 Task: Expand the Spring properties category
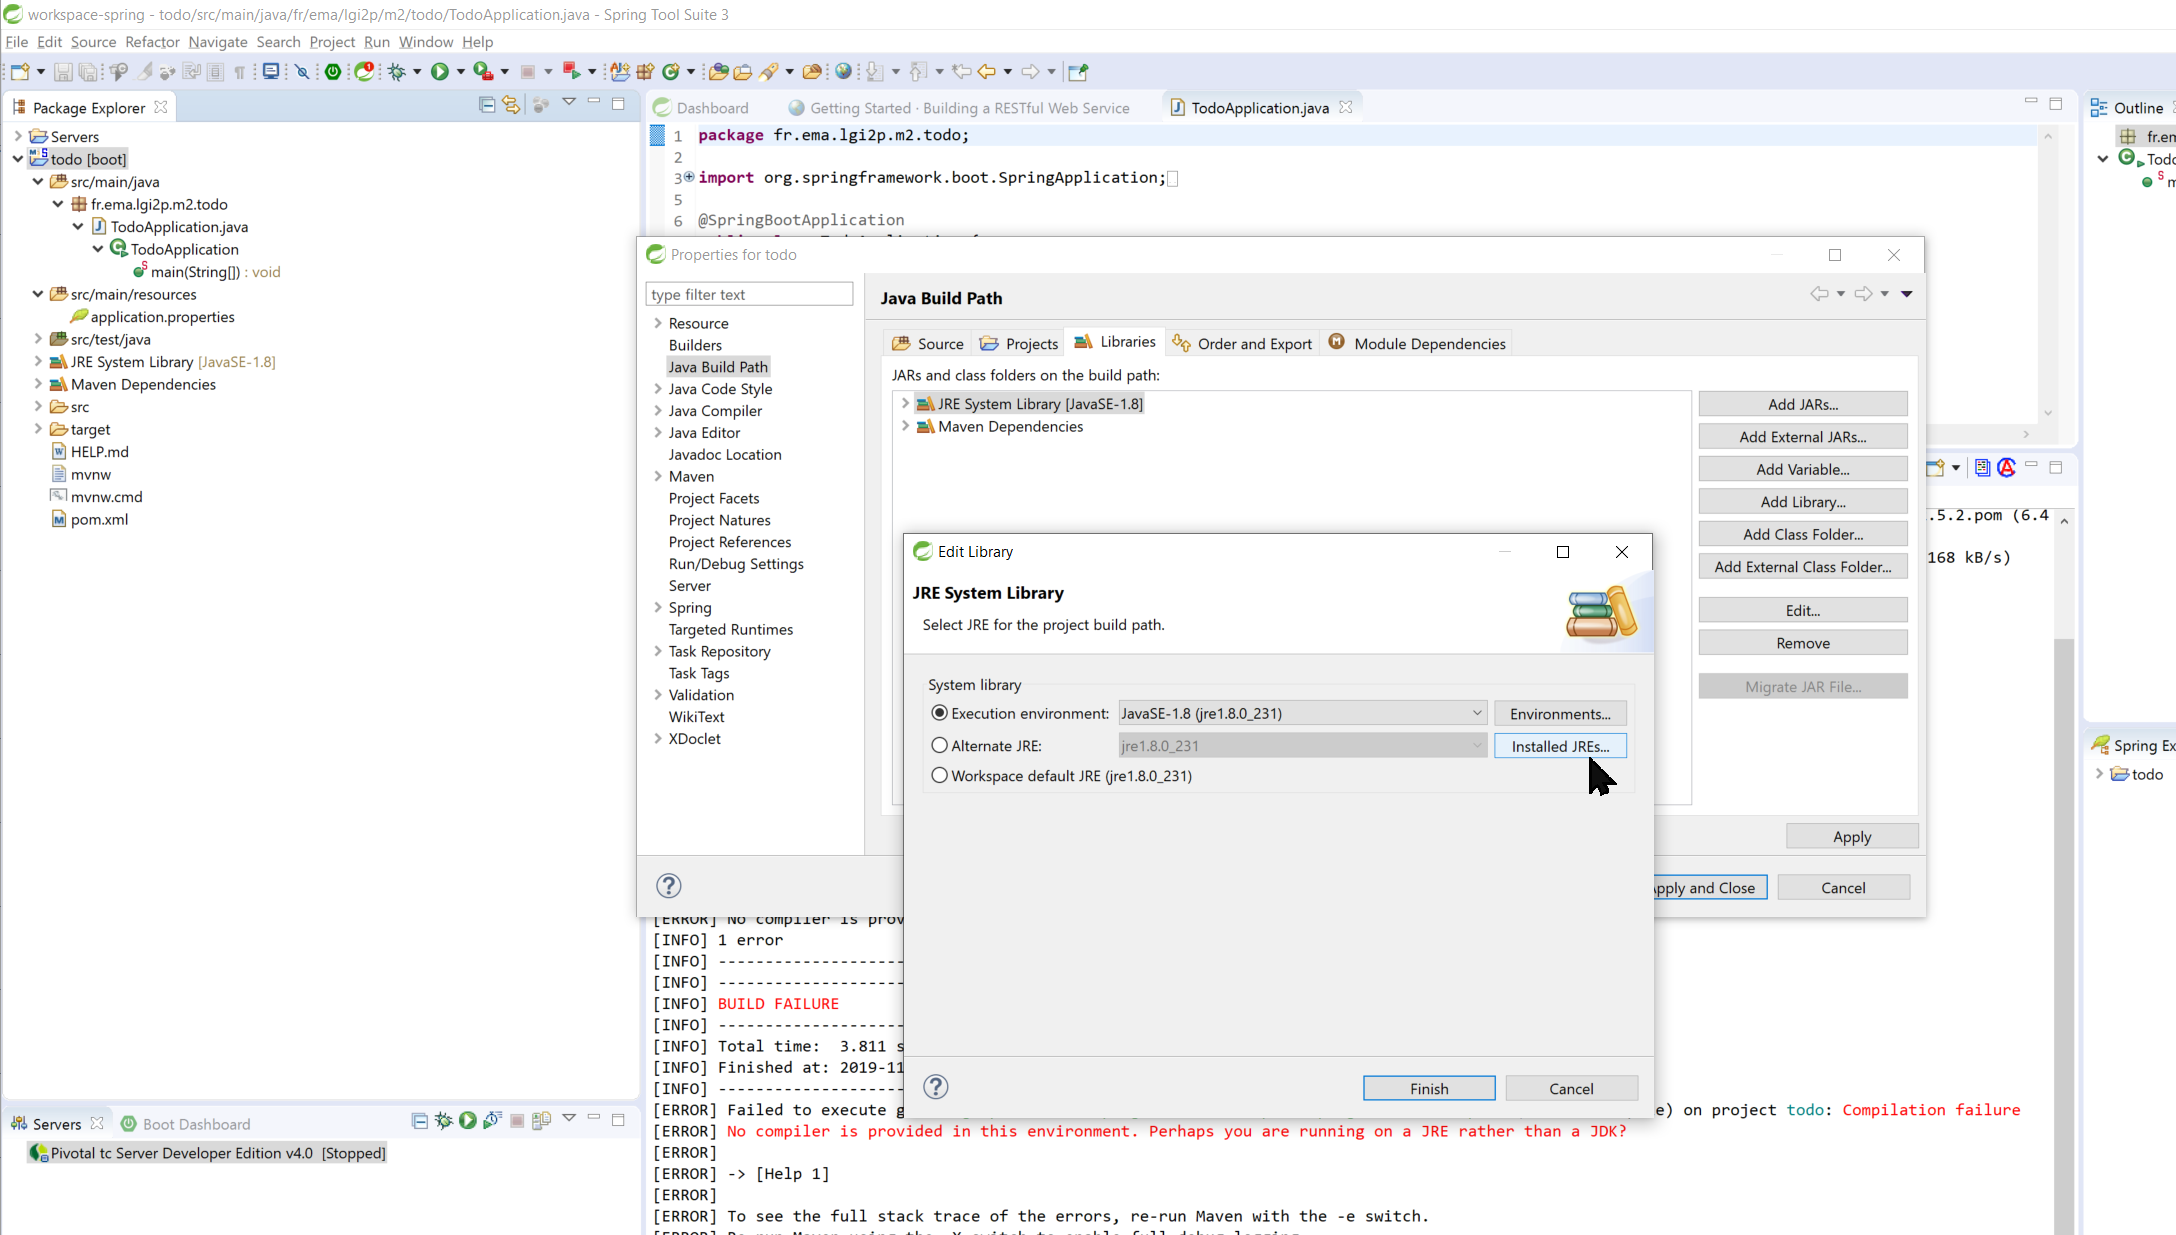coord(658,607)
